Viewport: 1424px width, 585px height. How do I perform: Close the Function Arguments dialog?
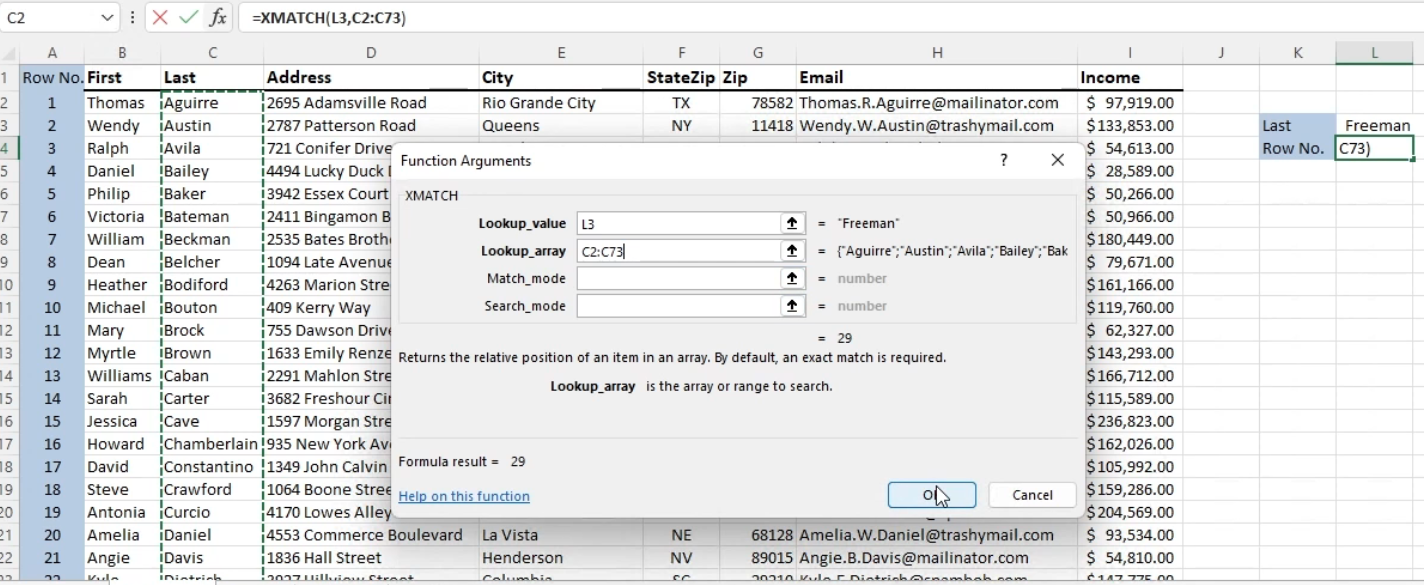(x=1057, y=160)
